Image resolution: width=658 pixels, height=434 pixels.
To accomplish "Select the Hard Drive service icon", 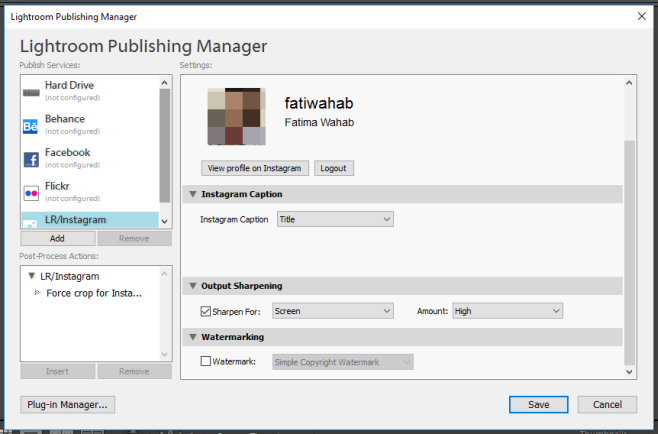I will pos(31,92).
